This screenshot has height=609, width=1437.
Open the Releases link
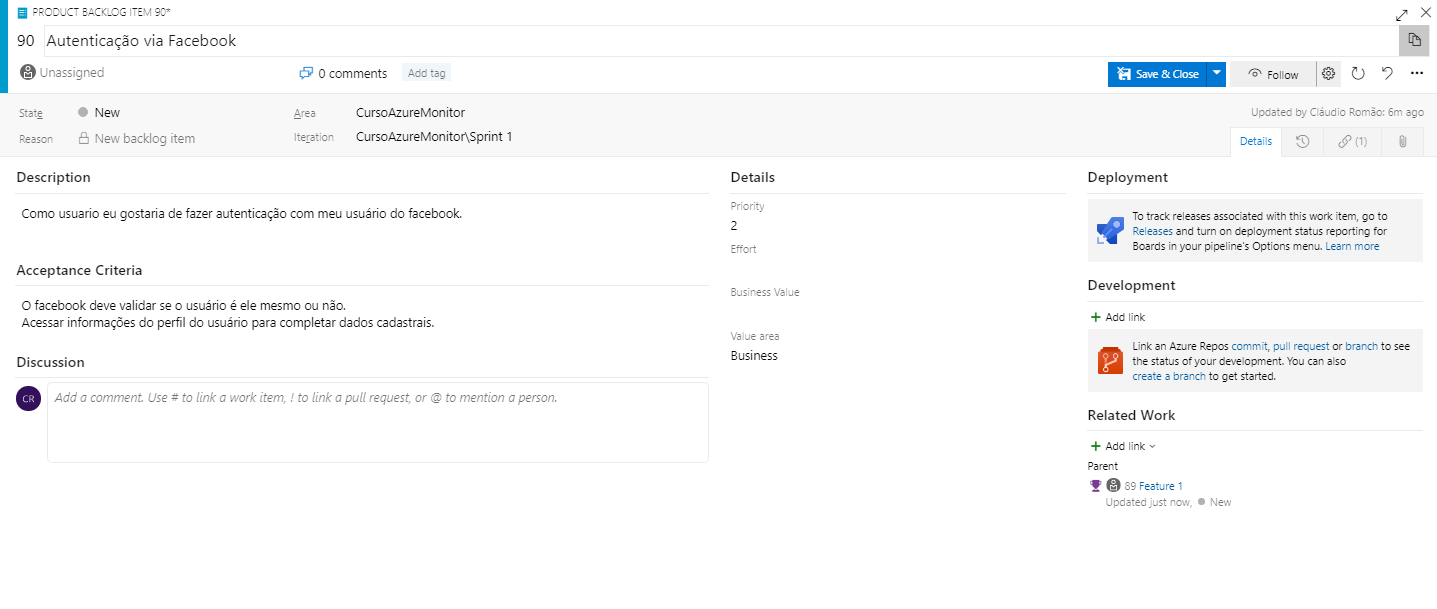(1152, 231)
